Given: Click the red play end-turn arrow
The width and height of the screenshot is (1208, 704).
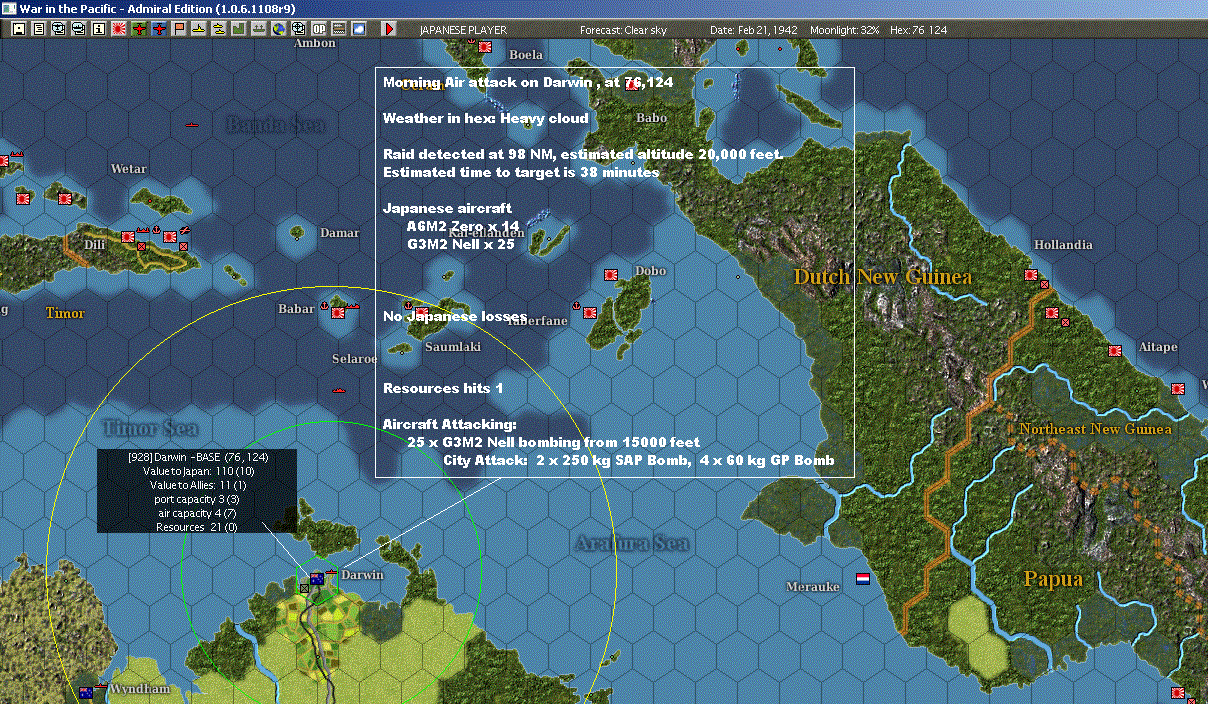Looking at the screenshot, I should (x=389, y=29).
